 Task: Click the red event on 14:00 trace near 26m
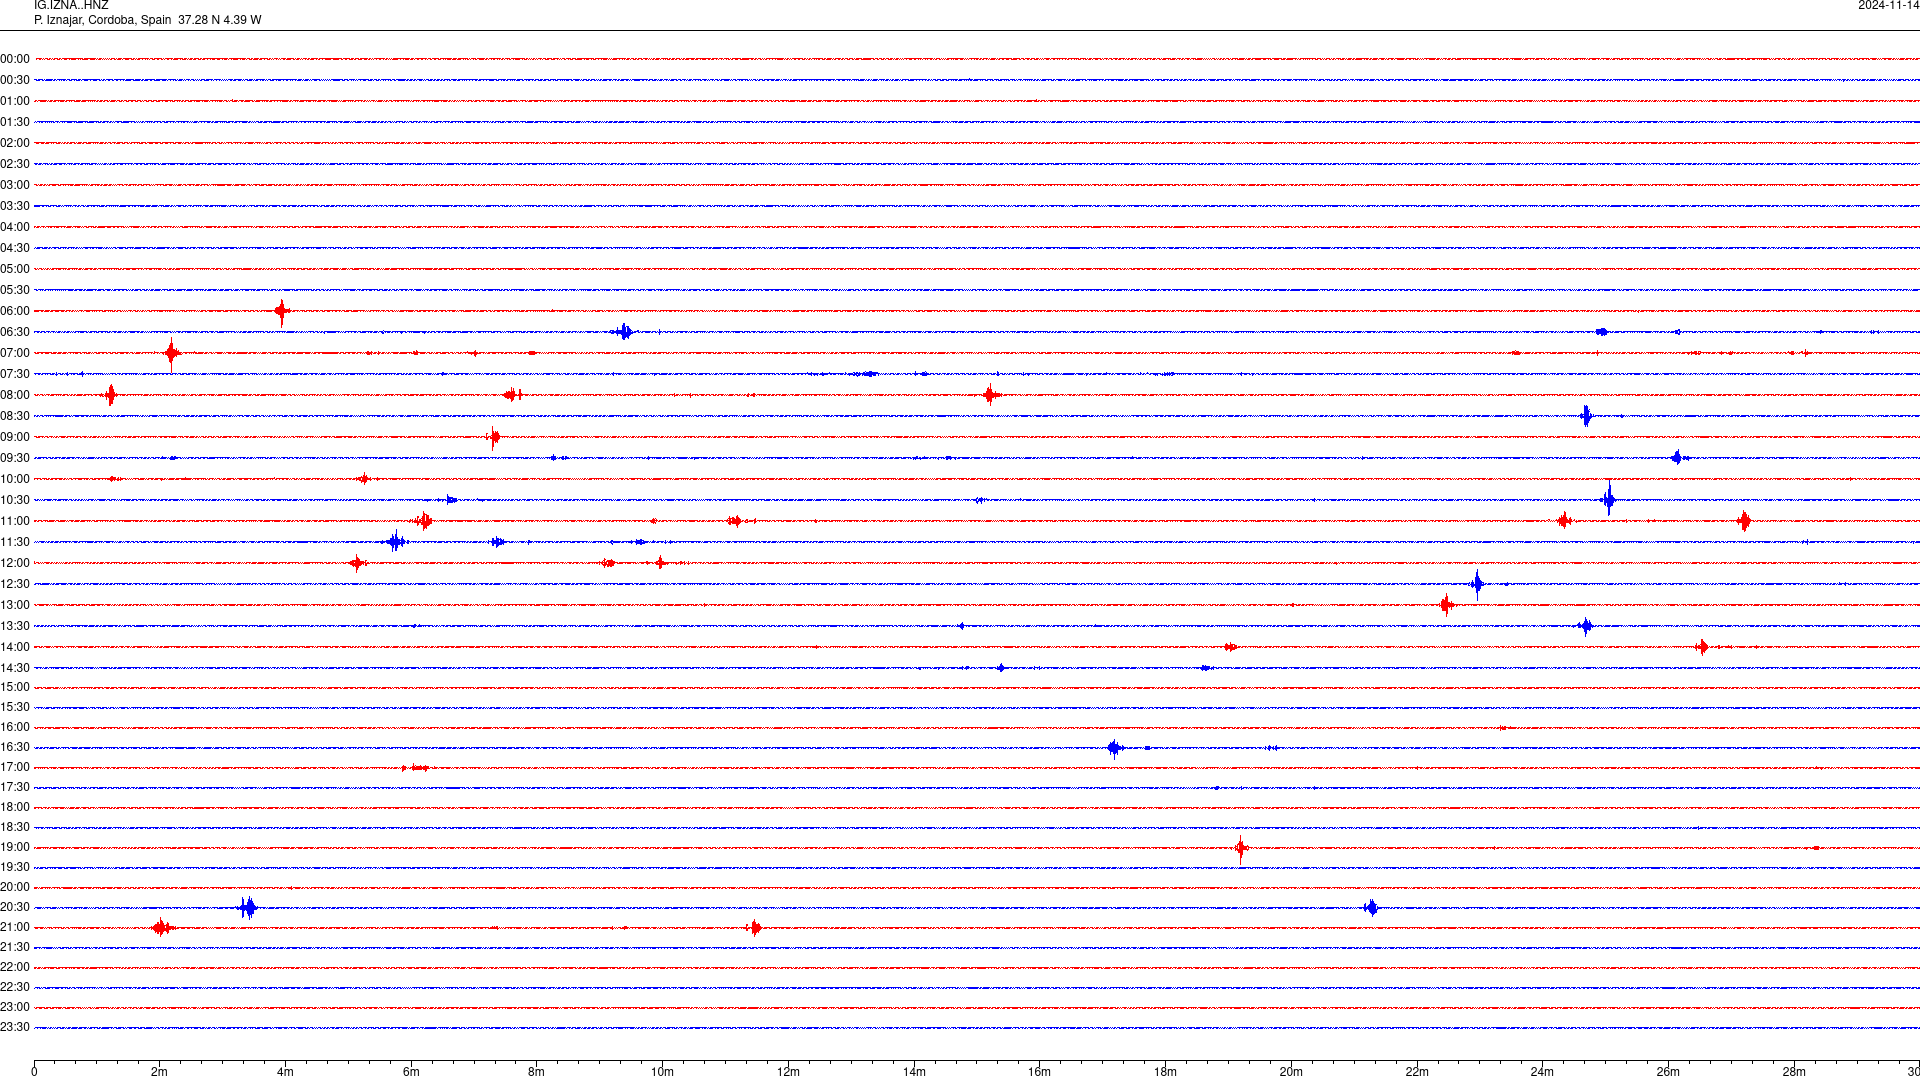pyautogui.click(x=1702, y=647)
